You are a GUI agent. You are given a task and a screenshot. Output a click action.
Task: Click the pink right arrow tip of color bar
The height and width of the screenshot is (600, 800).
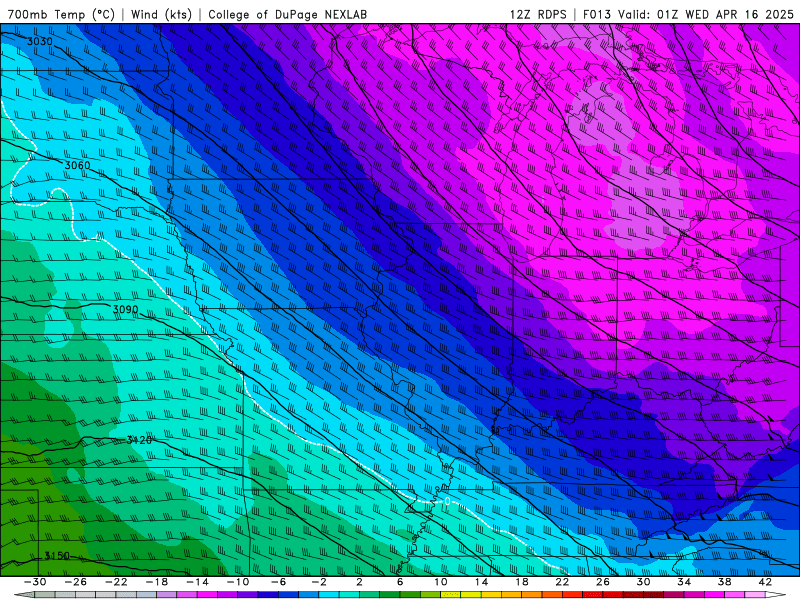click(776, 595)
